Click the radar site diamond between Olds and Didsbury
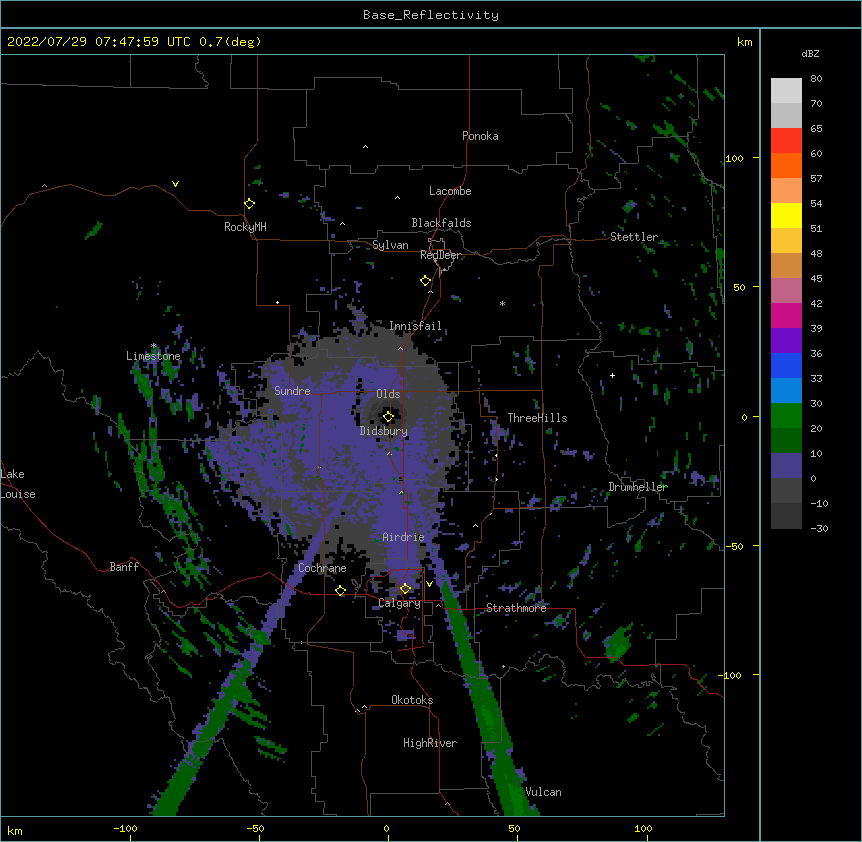This screenshot has height=842, width=862. tap(388, 417)
